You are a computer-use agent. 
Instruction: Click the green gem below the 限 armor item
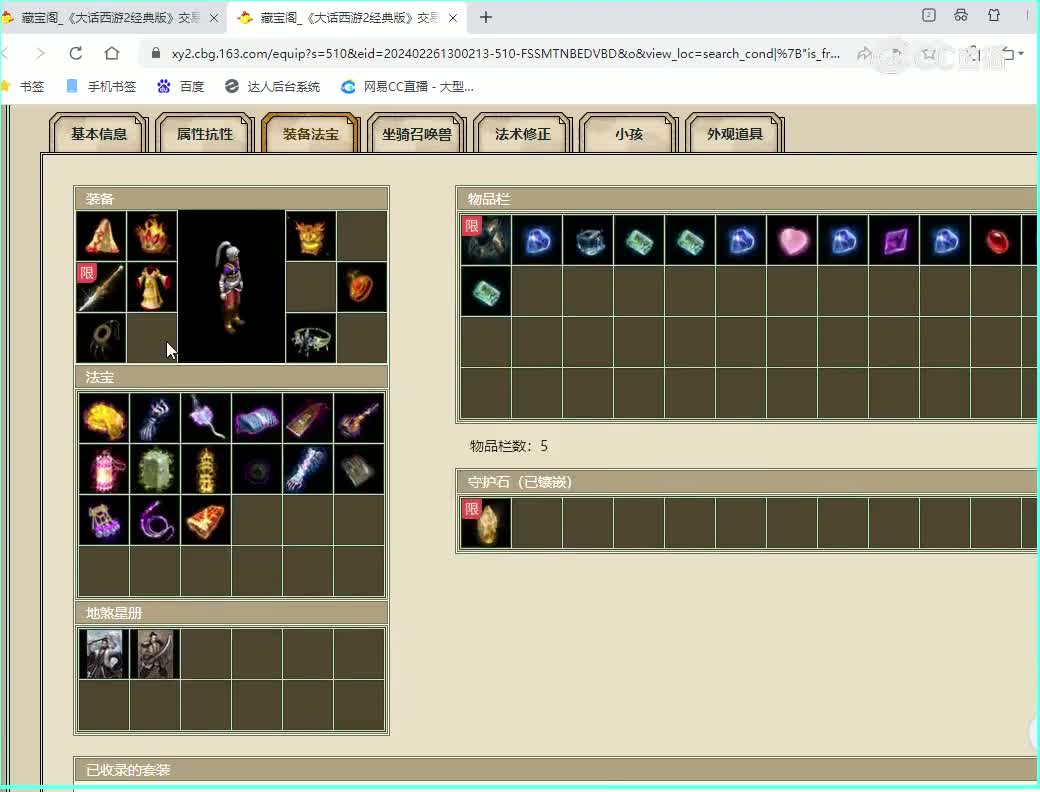click(486, 291)
